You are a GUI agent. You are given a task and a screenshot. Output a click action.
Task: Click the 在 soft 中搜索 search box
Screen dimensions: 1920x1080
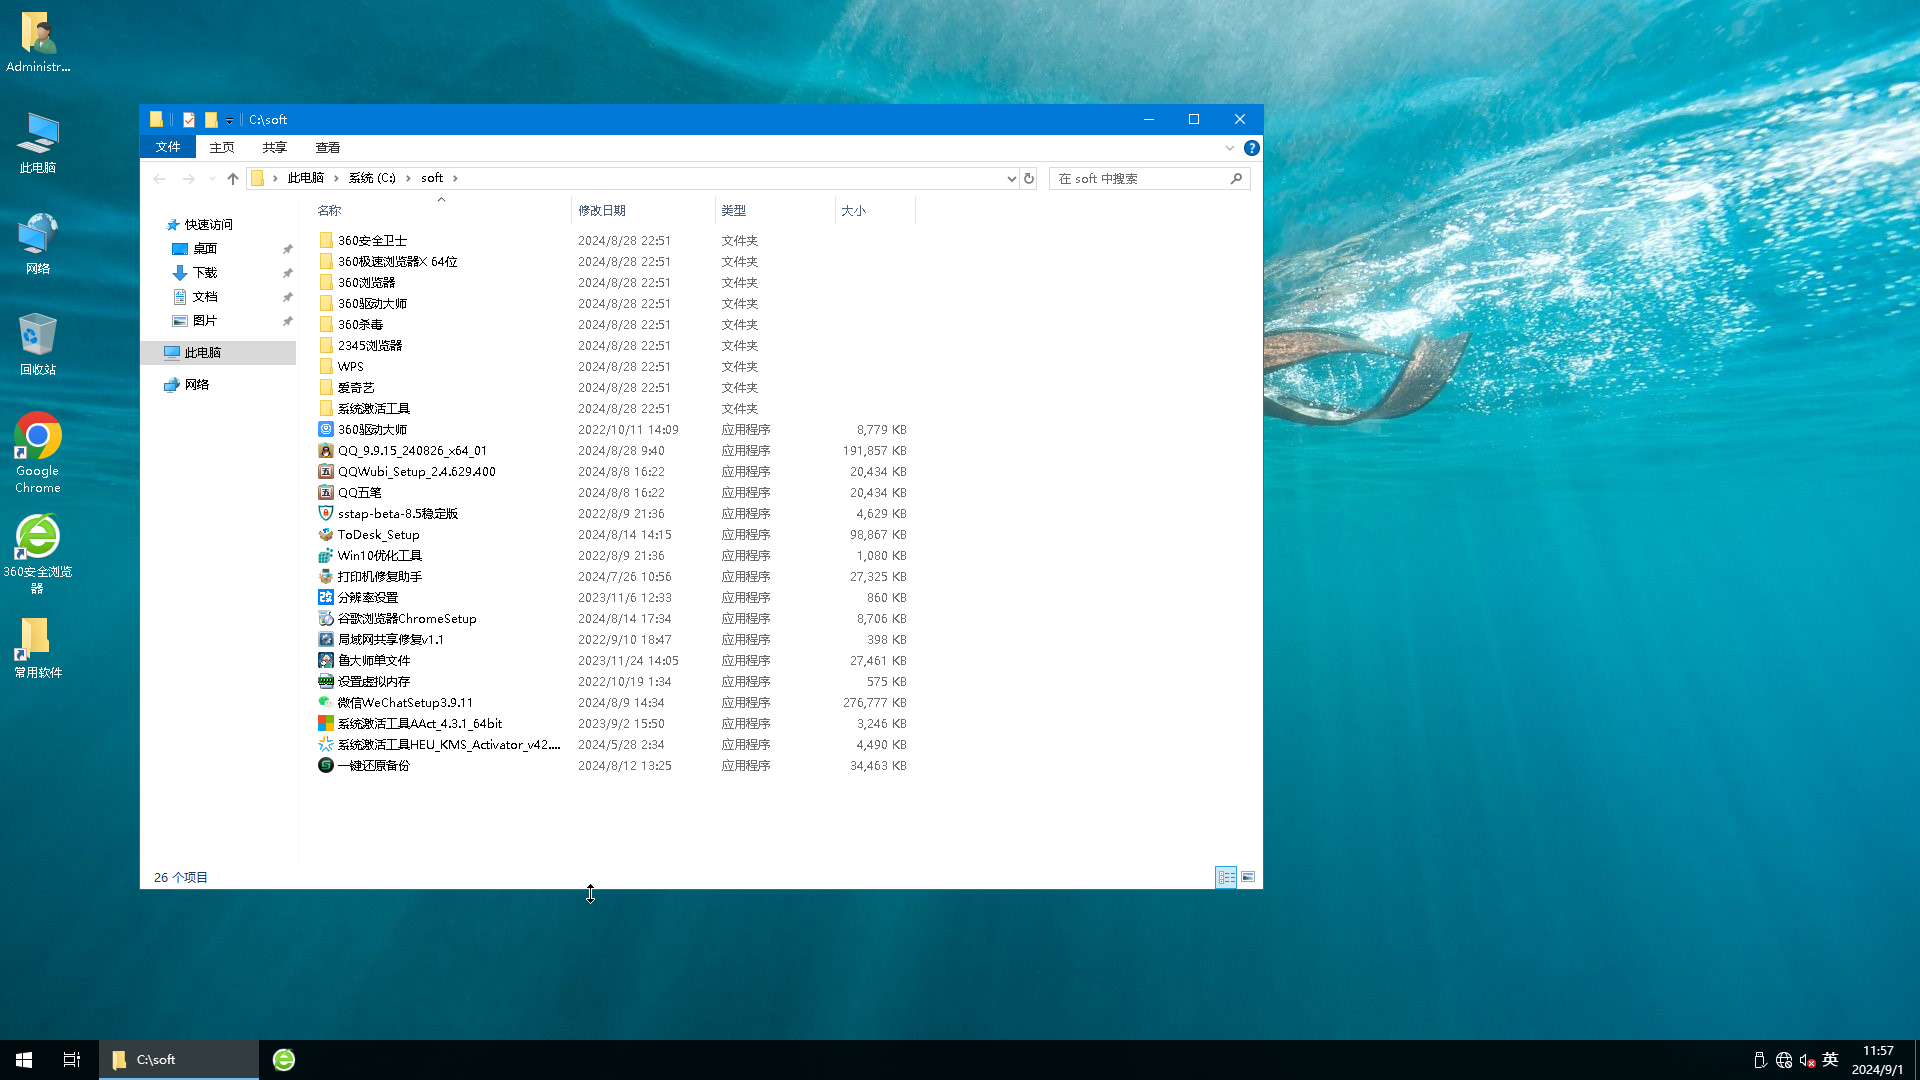1149,178
